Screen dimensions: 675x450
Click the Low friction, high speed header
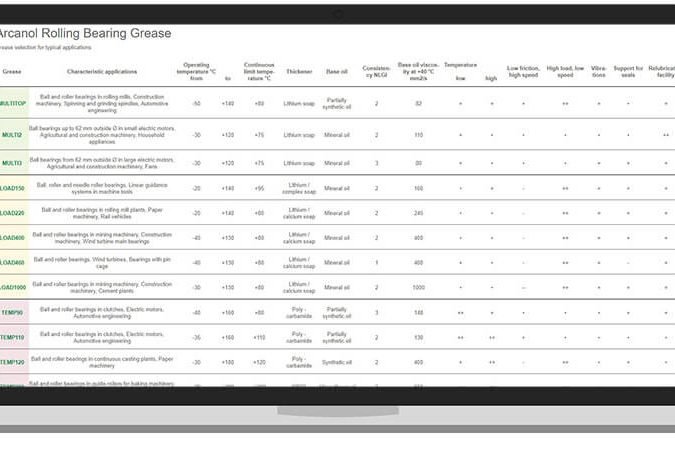click(x=523, y=71)
